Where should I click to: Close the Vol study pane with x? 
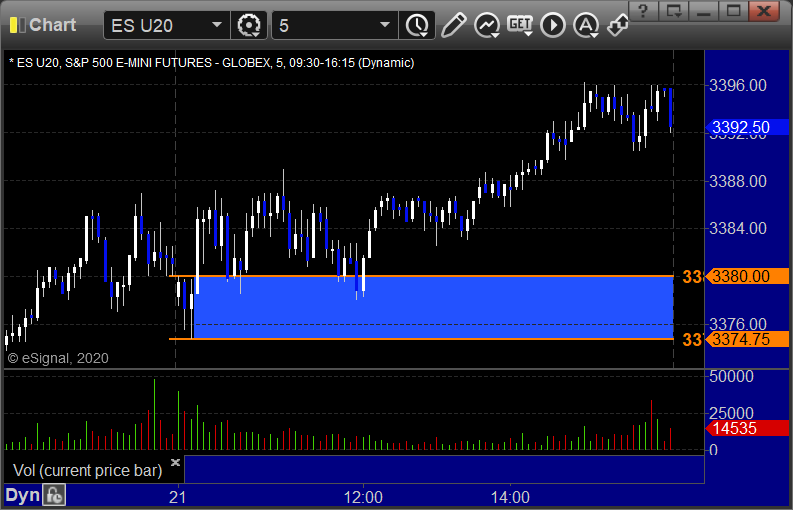pos(175,462)
